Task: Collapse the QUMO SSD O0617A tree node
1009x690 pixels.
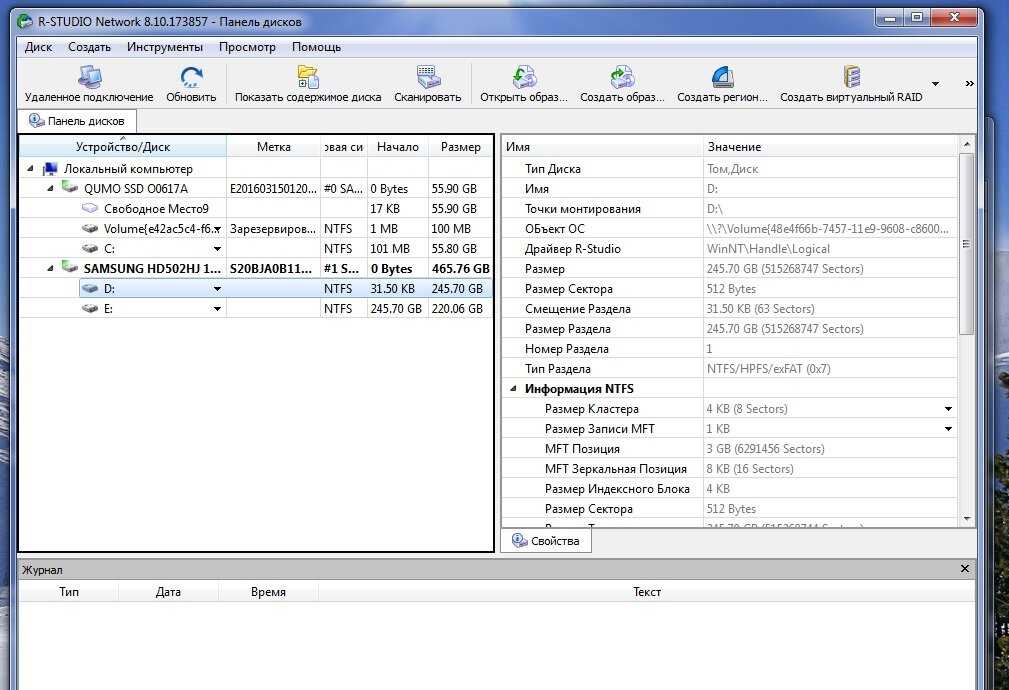Action: click(x=50, y=189)
